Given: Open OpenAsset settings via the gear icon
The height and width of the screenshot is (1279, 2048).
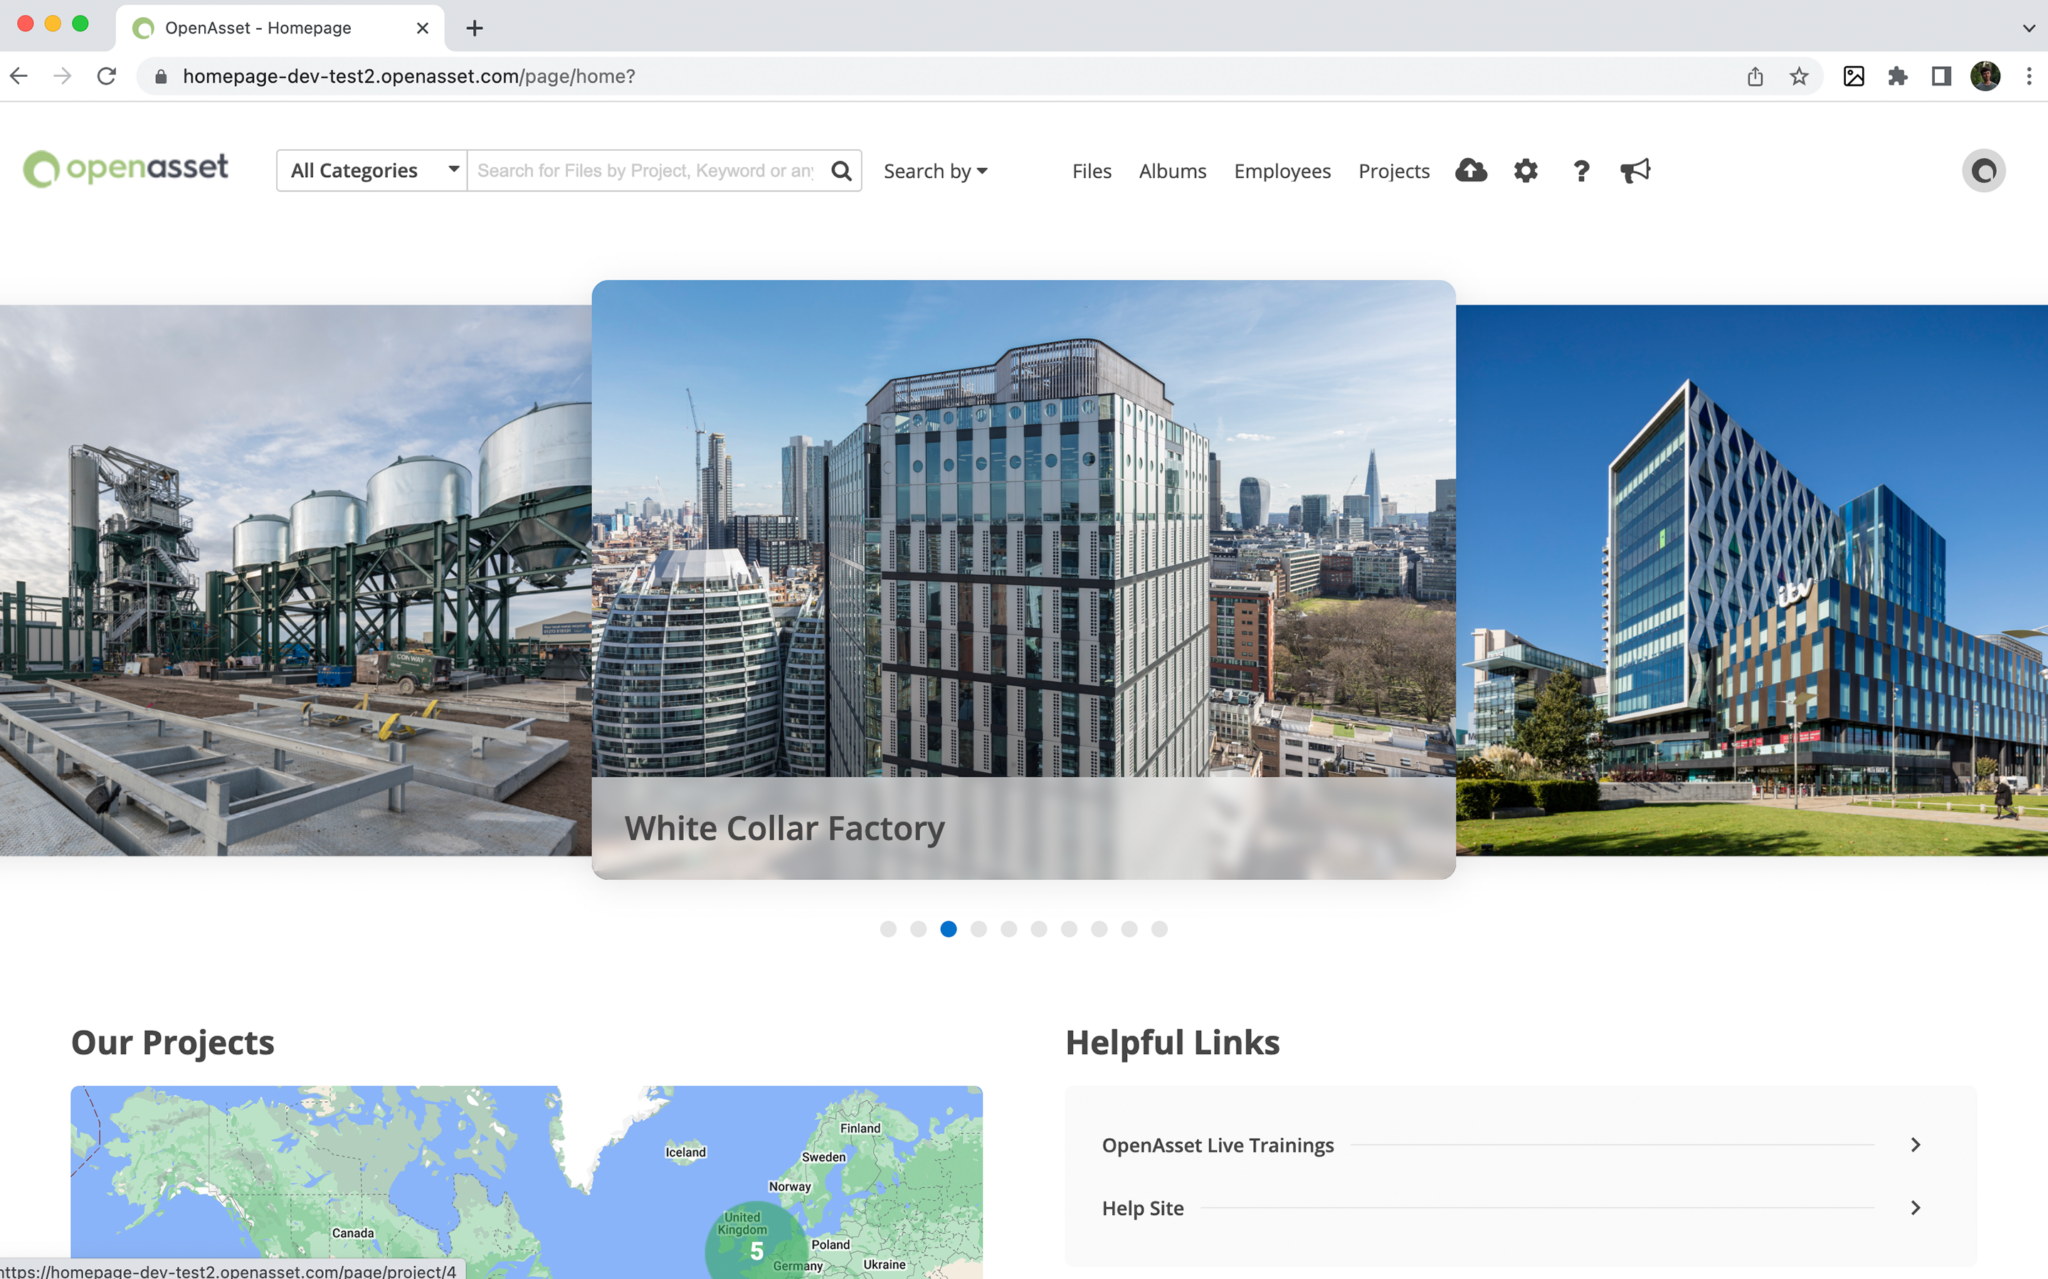Looking at the screenshot, I should point(1525,170).
